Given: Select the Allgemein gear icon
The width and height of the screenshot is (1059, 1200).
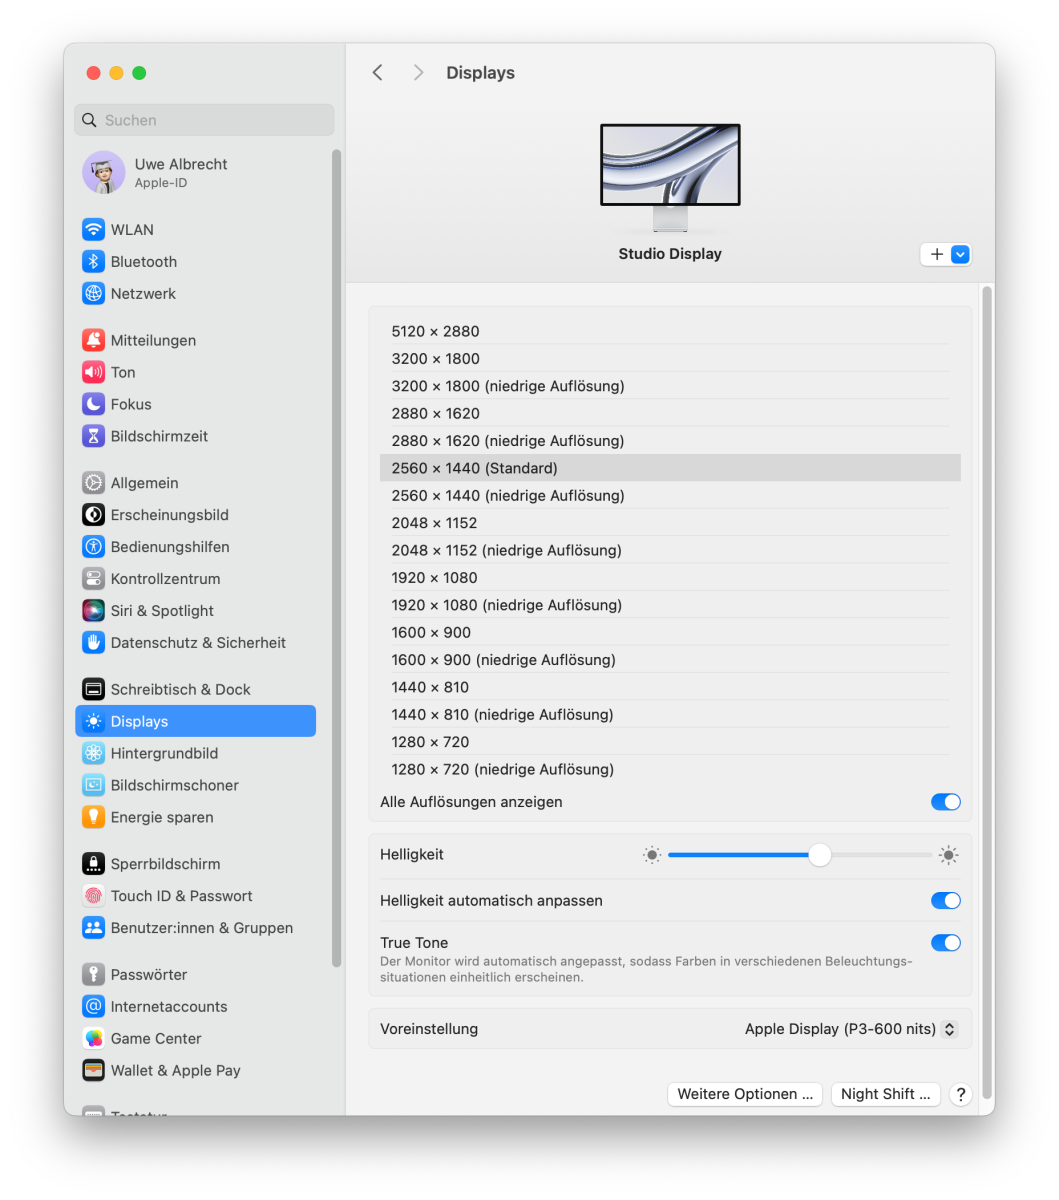Looking at the screenshot, I should pos(93,483).
